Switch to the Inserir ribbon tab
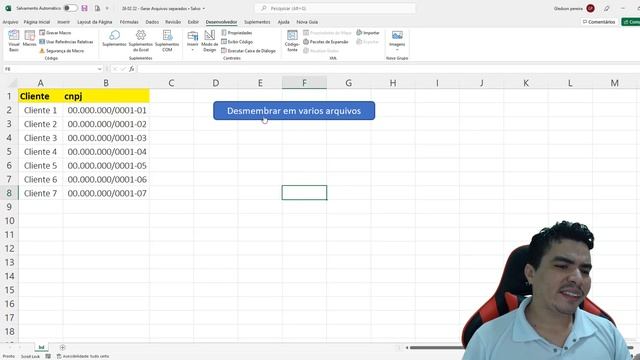 tap(63, 22)
